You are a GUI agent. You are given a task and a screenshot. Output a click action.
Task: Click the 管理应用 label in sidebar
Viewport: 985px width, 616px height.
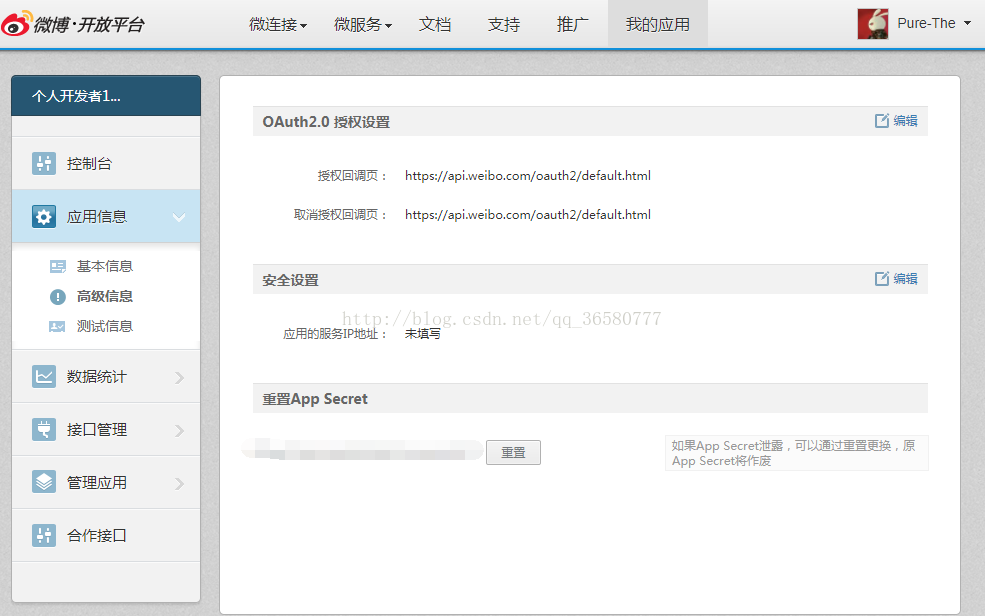tap(97, 482)
